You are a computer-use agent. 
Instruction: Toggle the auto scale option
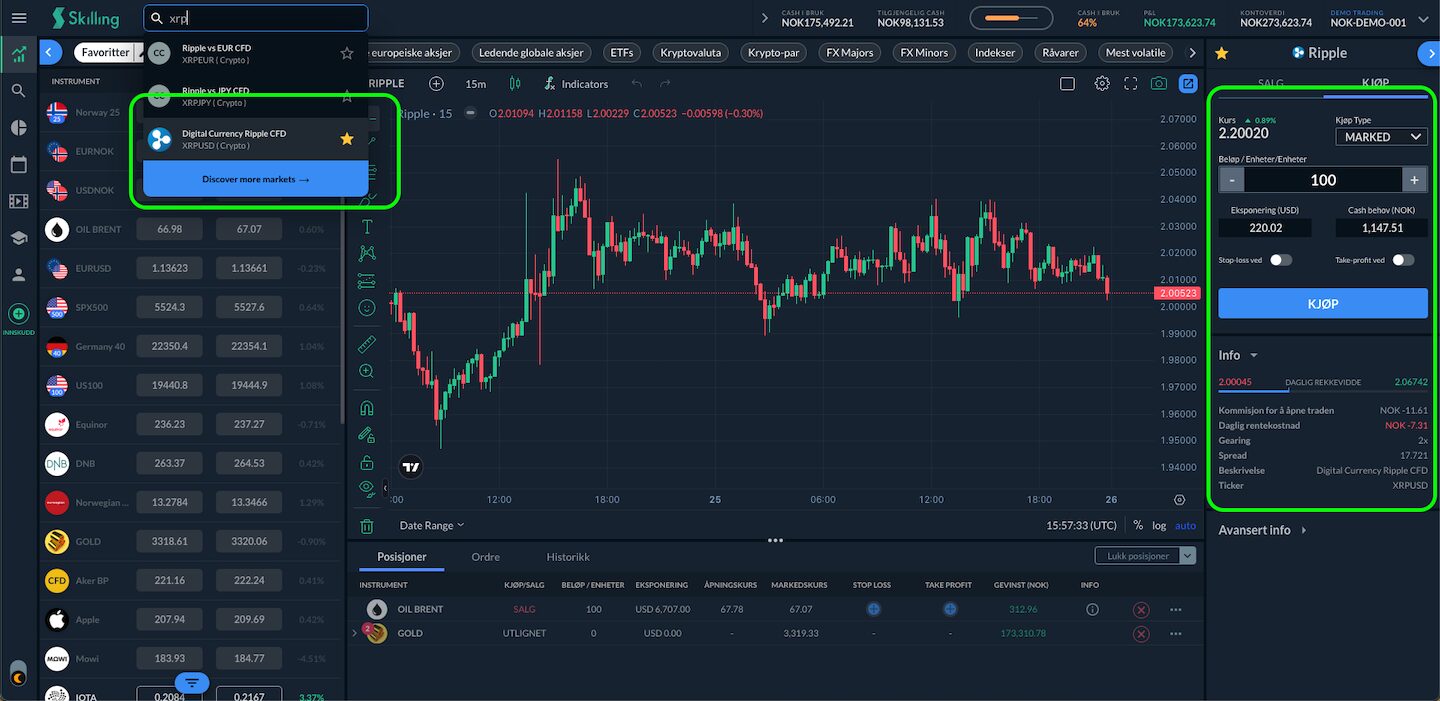point(1185,525)
